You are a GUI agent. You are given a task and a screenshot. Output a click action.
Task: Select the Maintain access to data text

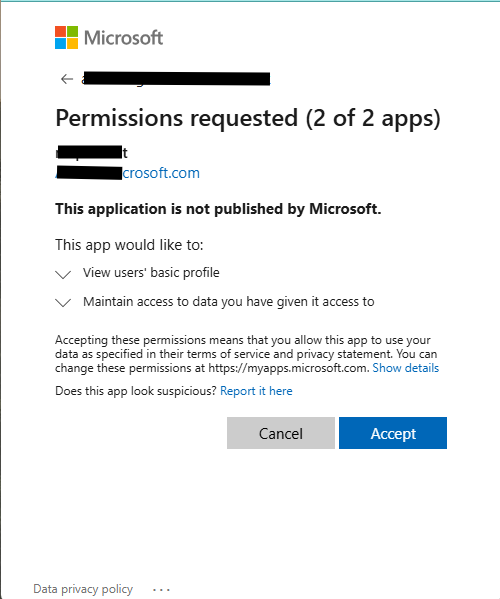click(x=229, y=302)
